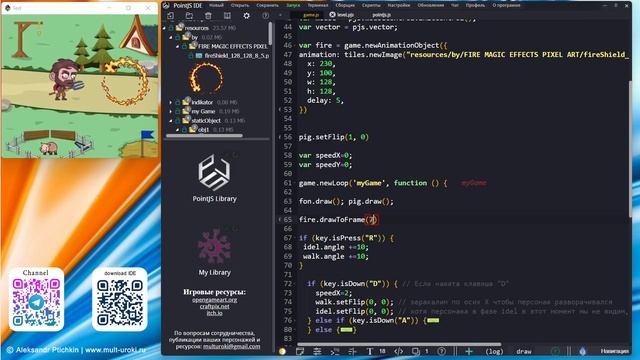Open the Открыть menu
640x360 pixels.
tap(240, 5)
